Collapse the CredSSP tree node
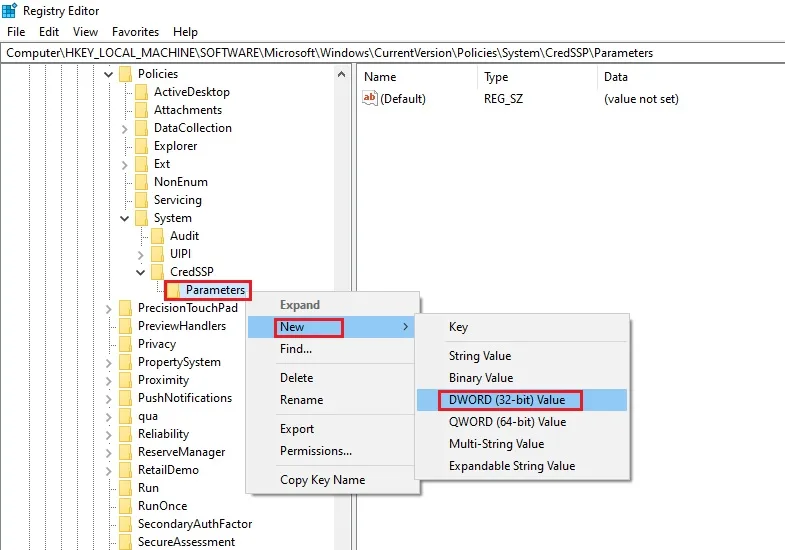The image size is (785, 550). (140, 273)
